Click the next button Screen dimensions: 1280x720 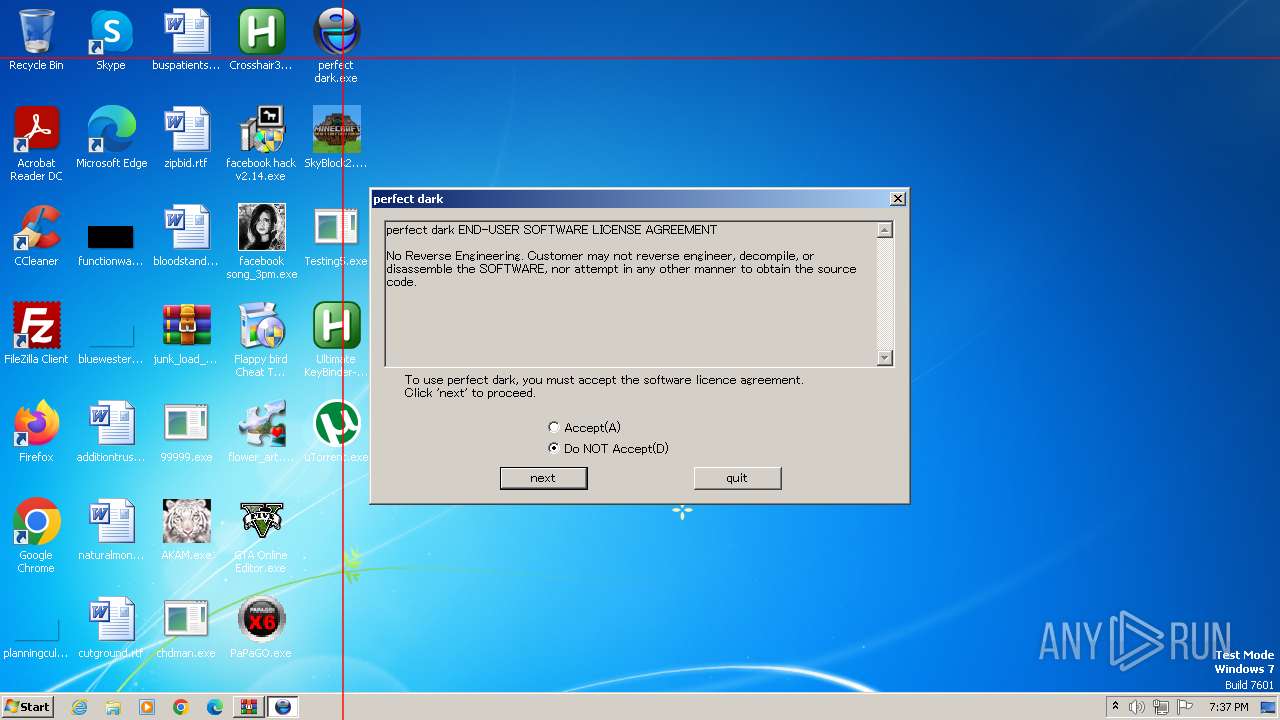[x=543, y=478]
